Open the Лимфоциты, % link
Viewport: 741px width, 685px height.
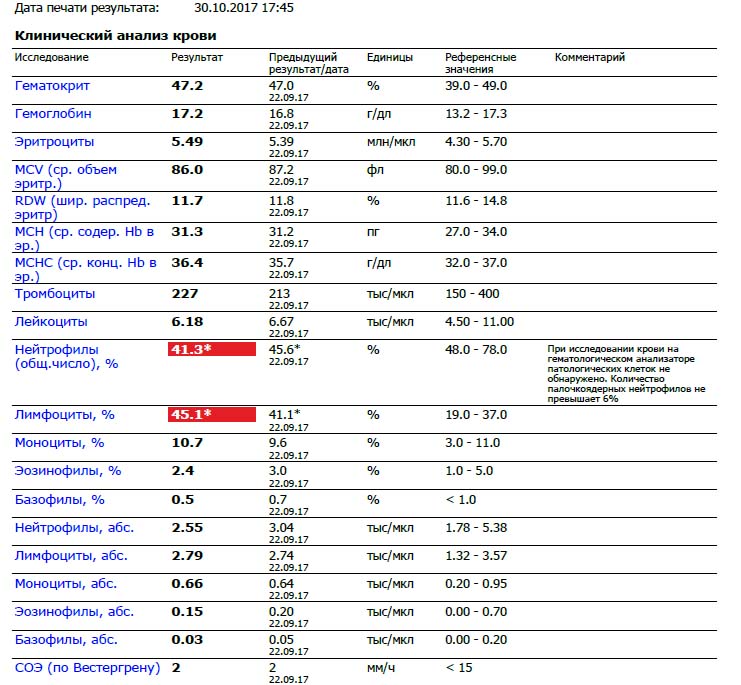[x=65, y=415]
